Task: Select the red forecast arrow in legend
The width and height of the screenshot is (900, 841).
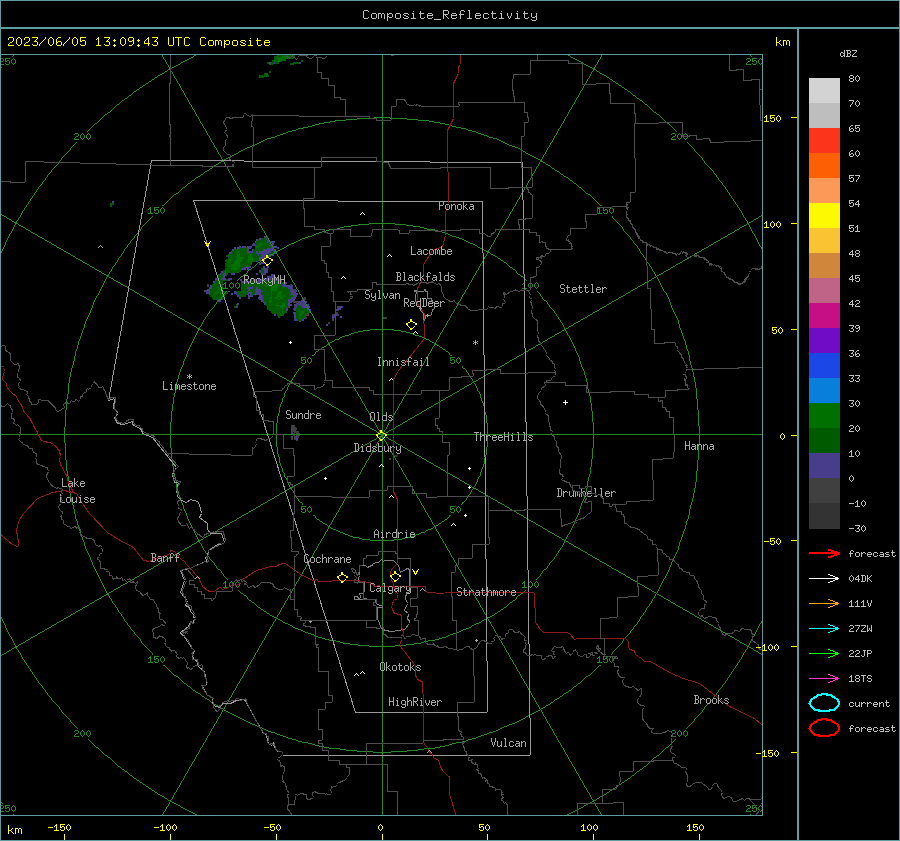Action: 824,553
